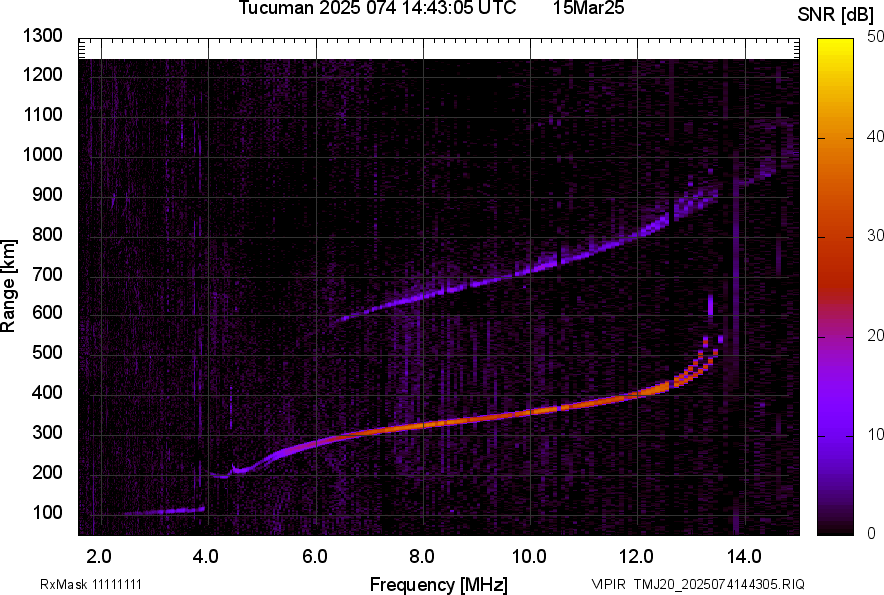The image size is (884, 595).
Task: Click the frequency tick label '6.0'
Action: 315,557
